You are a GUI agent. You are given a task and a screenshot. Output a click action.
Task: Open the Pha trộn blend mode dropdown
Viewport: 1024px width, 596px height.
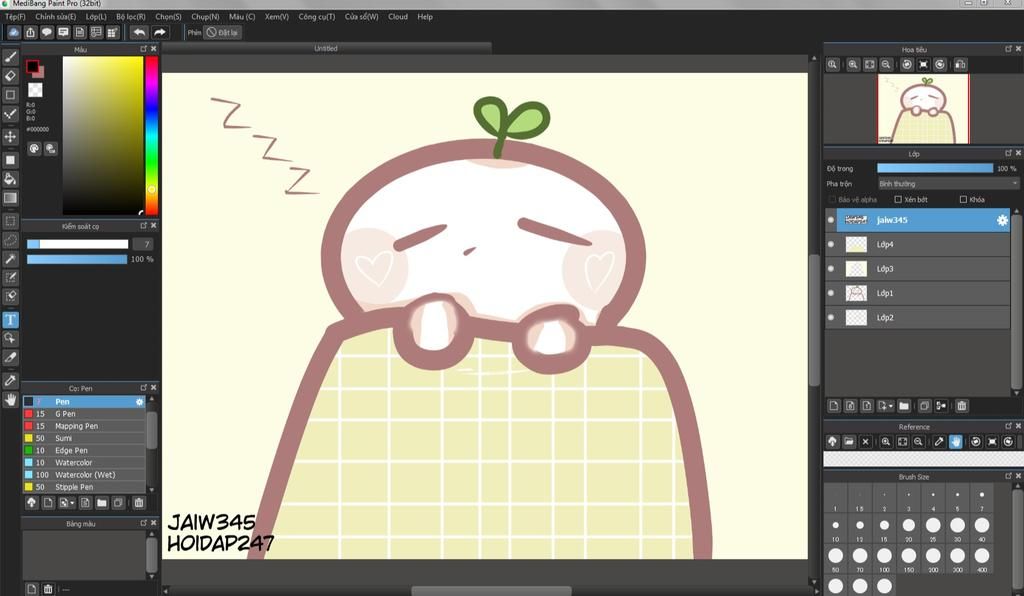click(948, 184)
